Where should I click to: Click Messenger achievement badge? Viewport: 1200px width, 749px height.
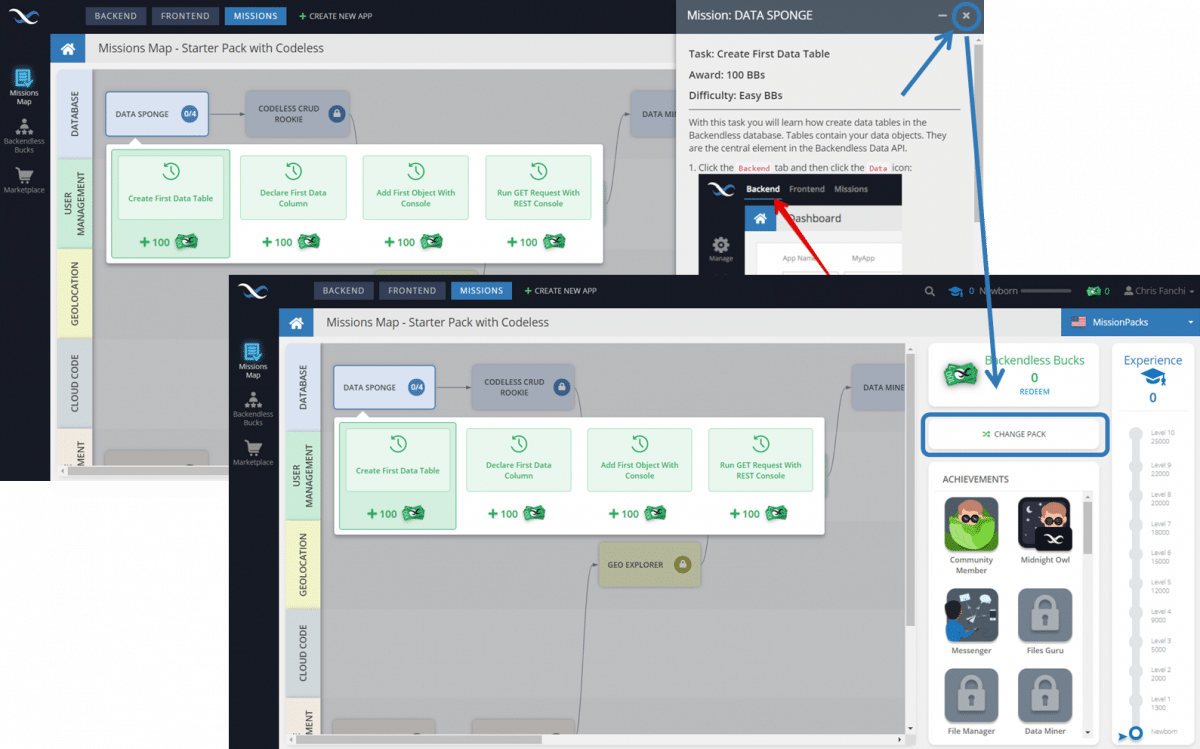pos(971,615)
